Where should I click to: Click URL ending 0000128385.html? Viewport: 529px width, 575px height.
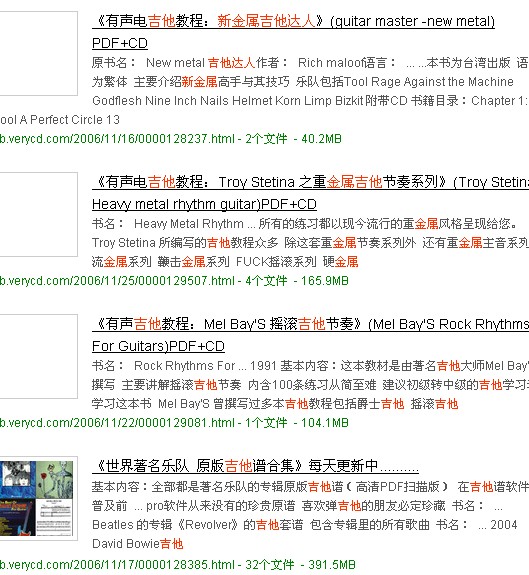click(117, 565)
